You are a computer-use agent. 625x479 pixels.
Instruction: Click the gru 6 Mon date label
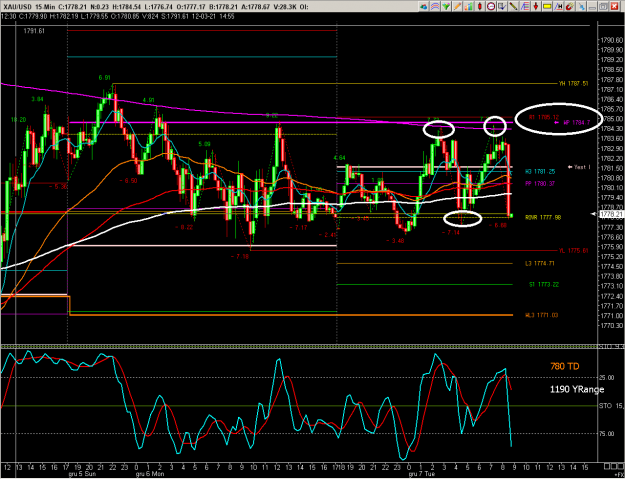point(149,474)
